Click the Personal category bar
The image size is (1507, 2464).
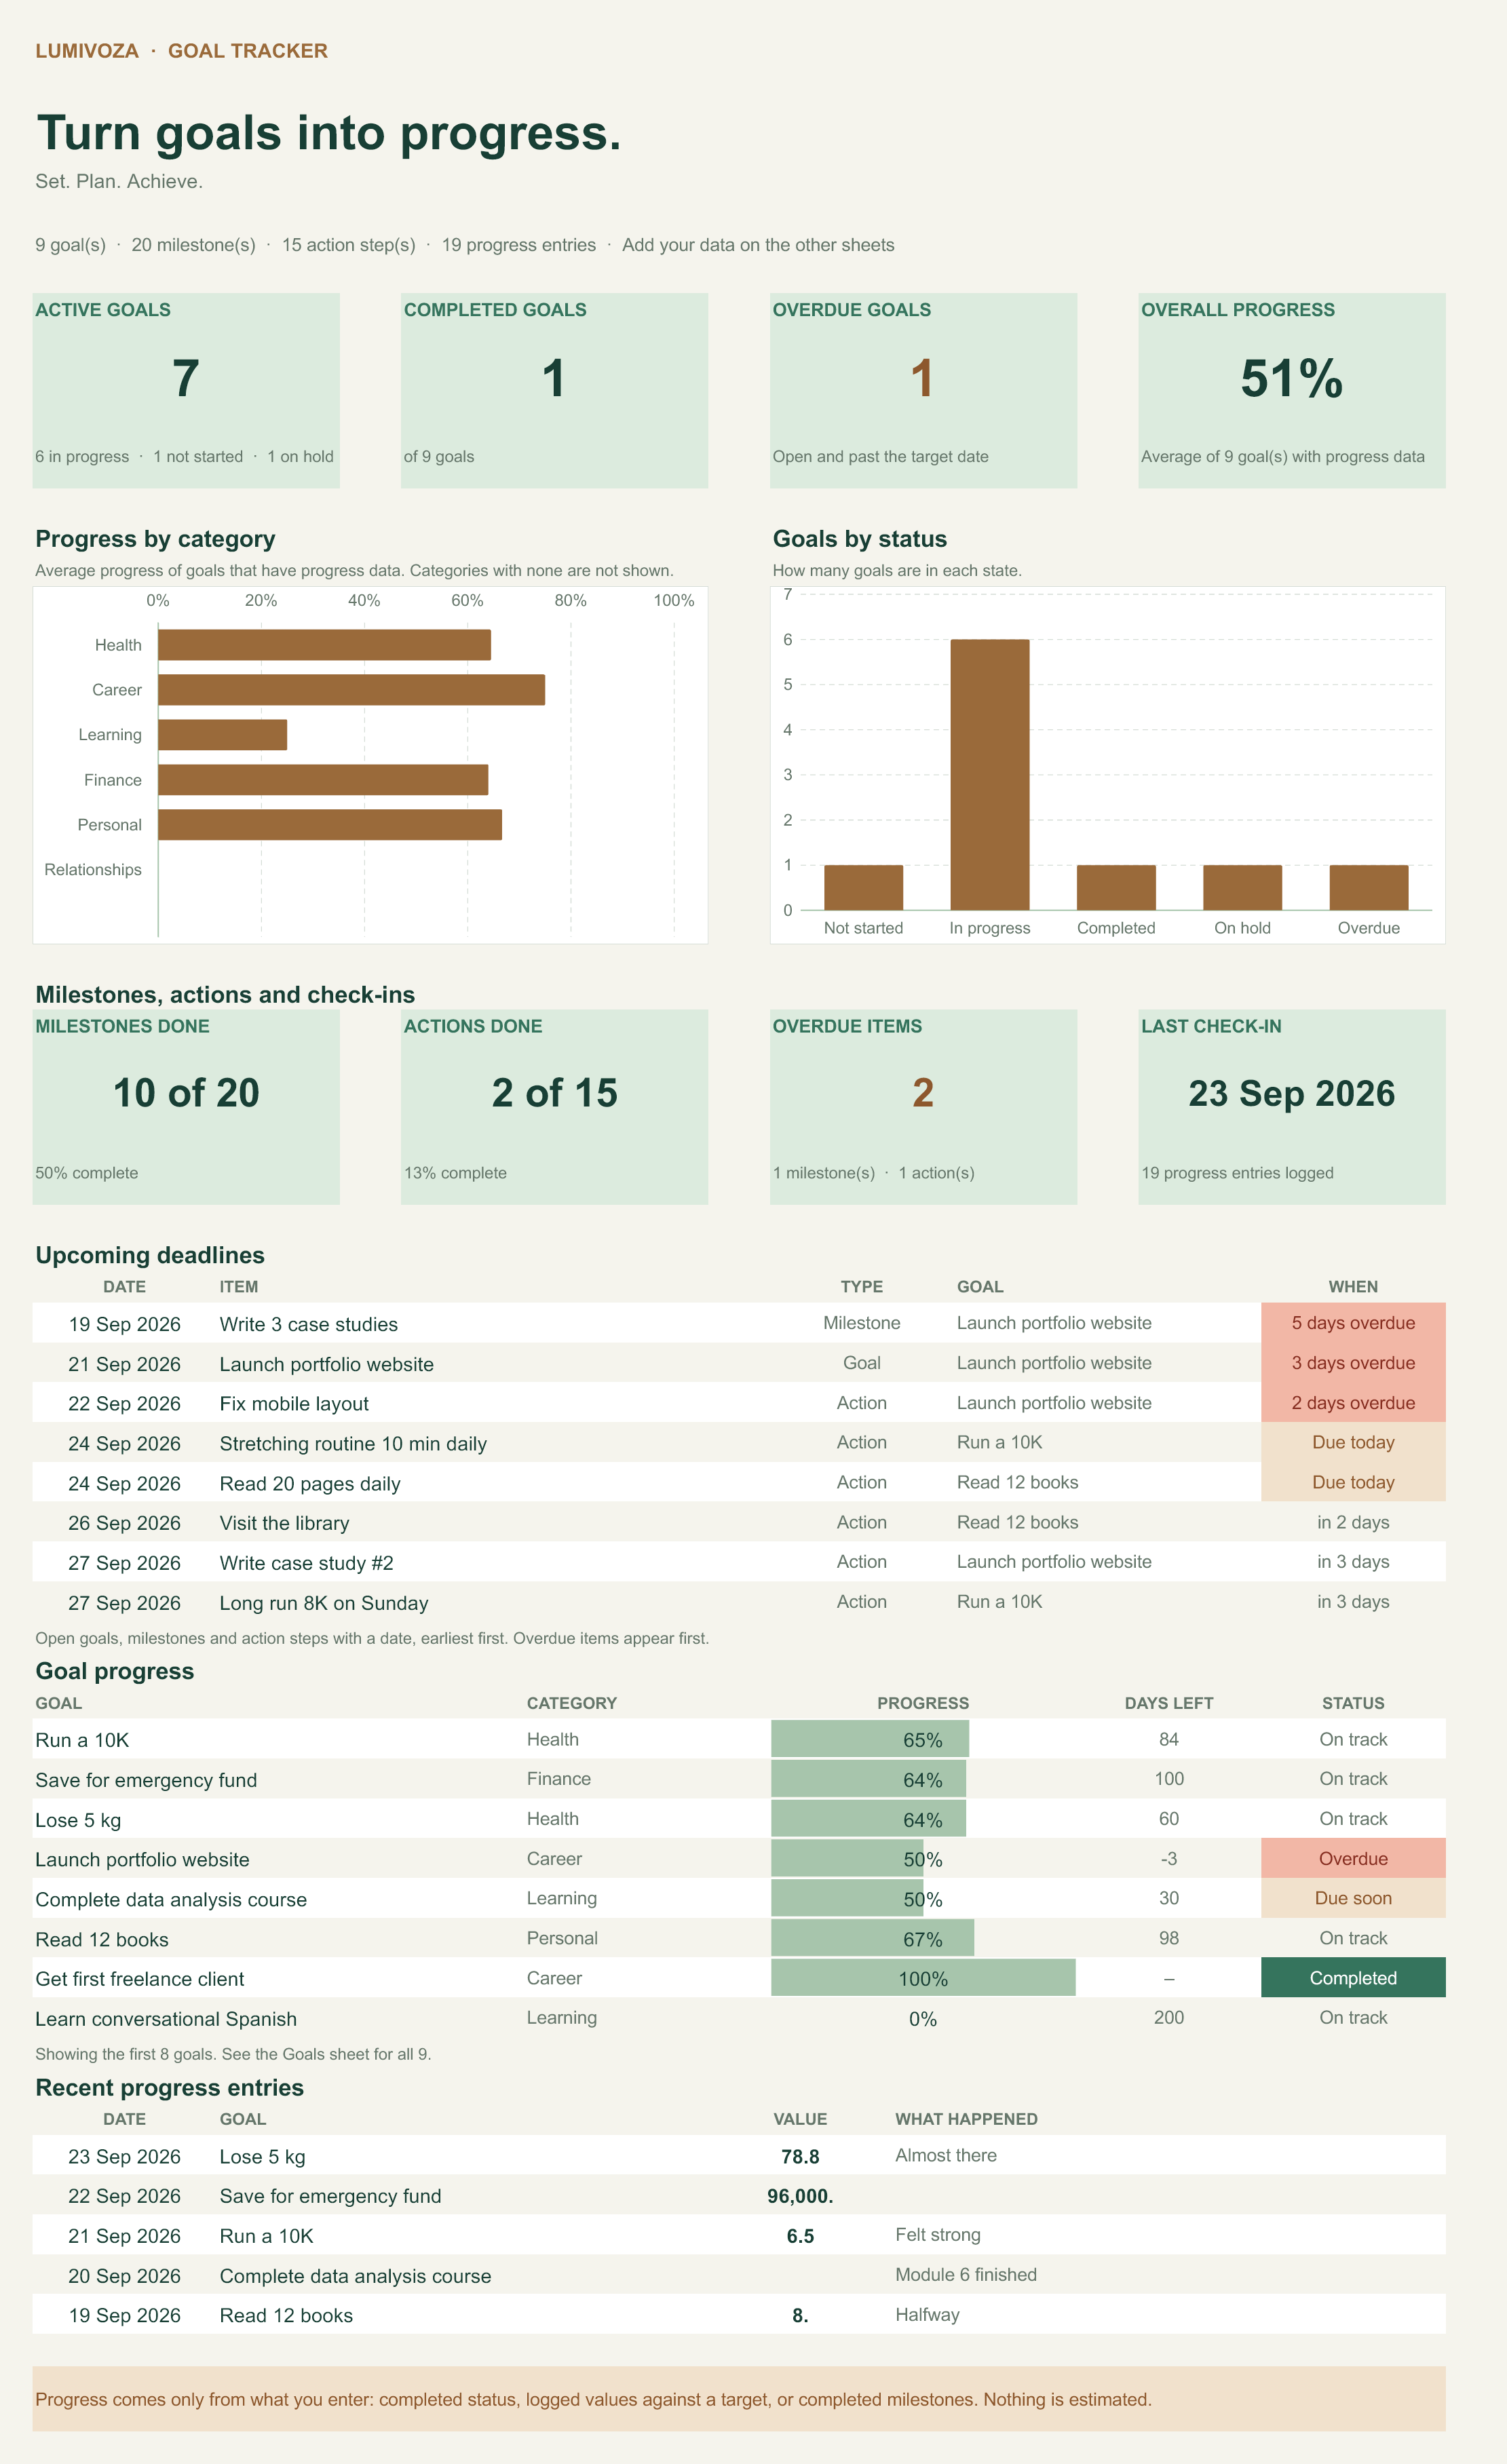click(x=330, y=825)
